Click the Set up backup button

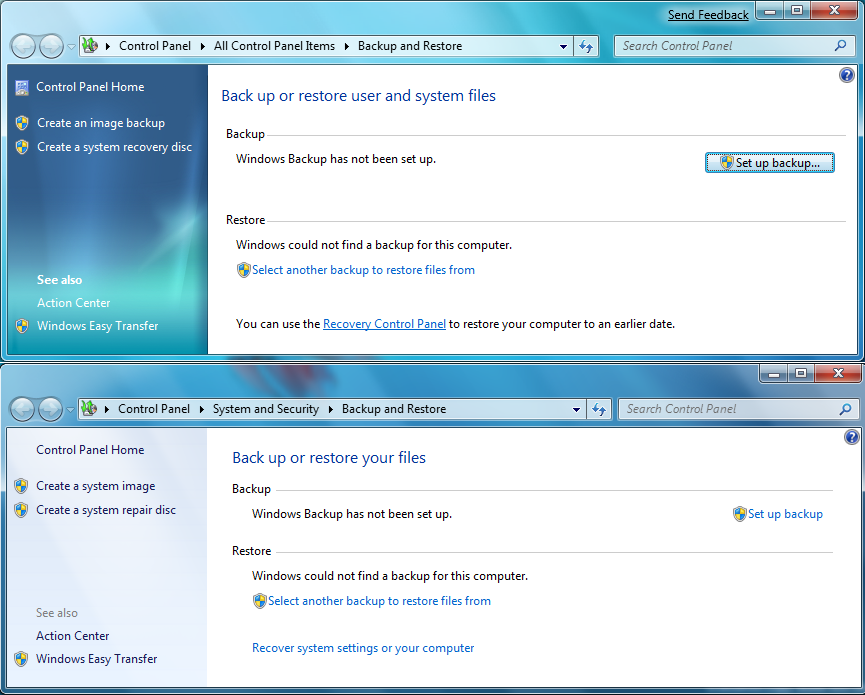pos(769,162)
